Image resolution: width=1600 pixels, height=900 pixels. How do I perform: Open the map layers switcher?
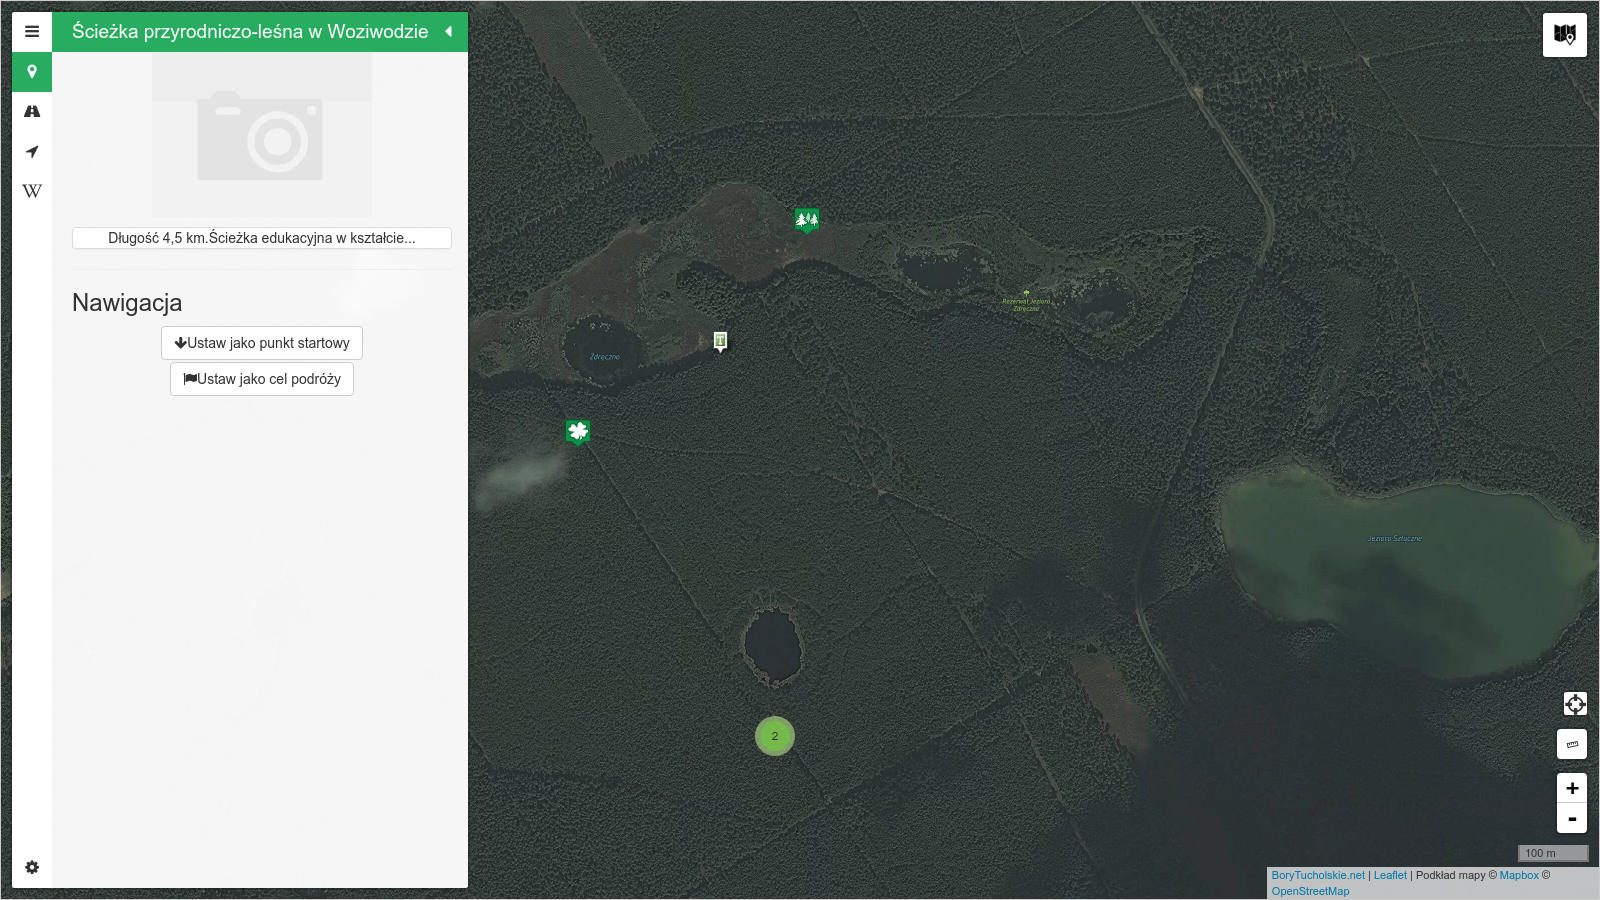click(1564, 35)
